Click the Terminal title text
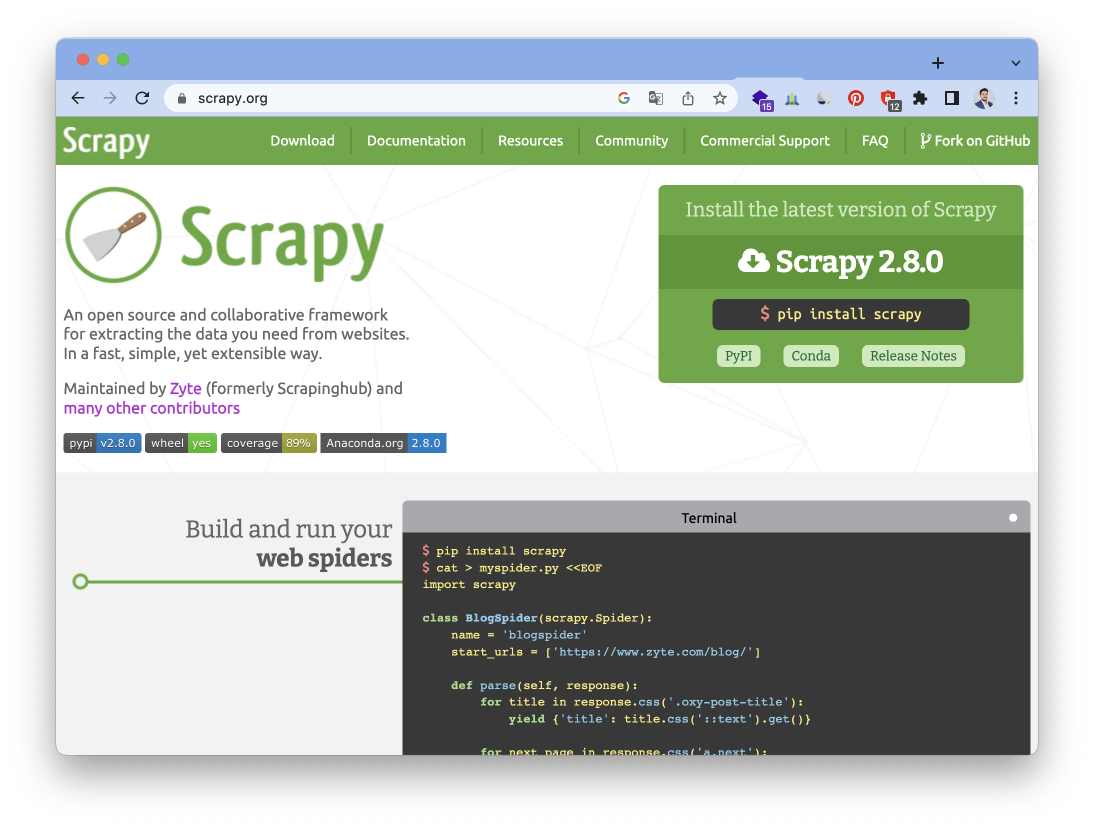Image resolution: width=1094 pixels, height=829 pixels. coord(709,518)
